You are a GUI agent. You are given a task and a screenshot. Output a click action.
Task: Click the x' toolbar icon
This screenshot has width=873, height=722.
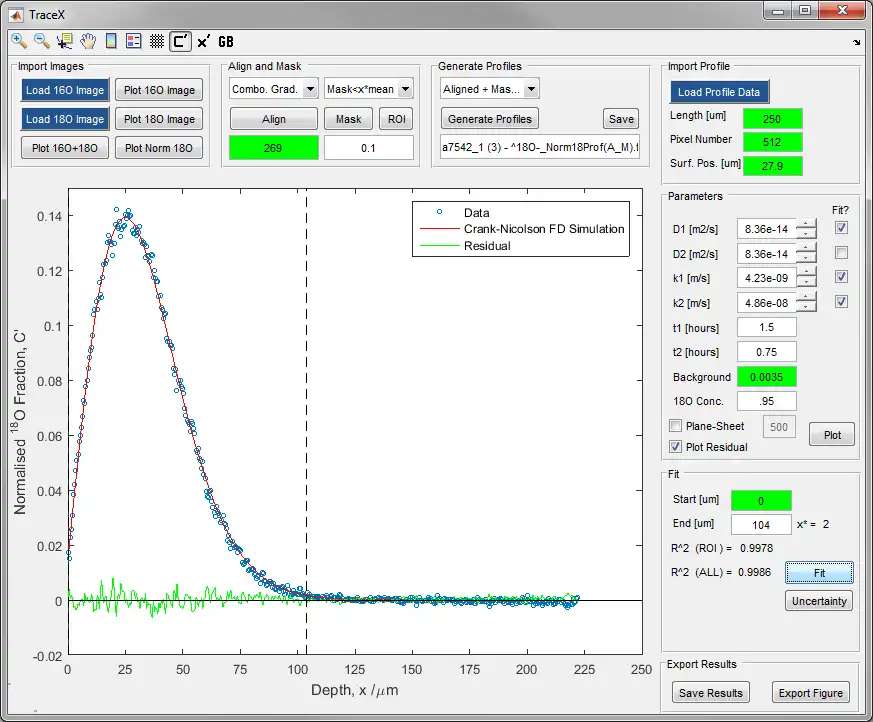[x=203, y=41]
